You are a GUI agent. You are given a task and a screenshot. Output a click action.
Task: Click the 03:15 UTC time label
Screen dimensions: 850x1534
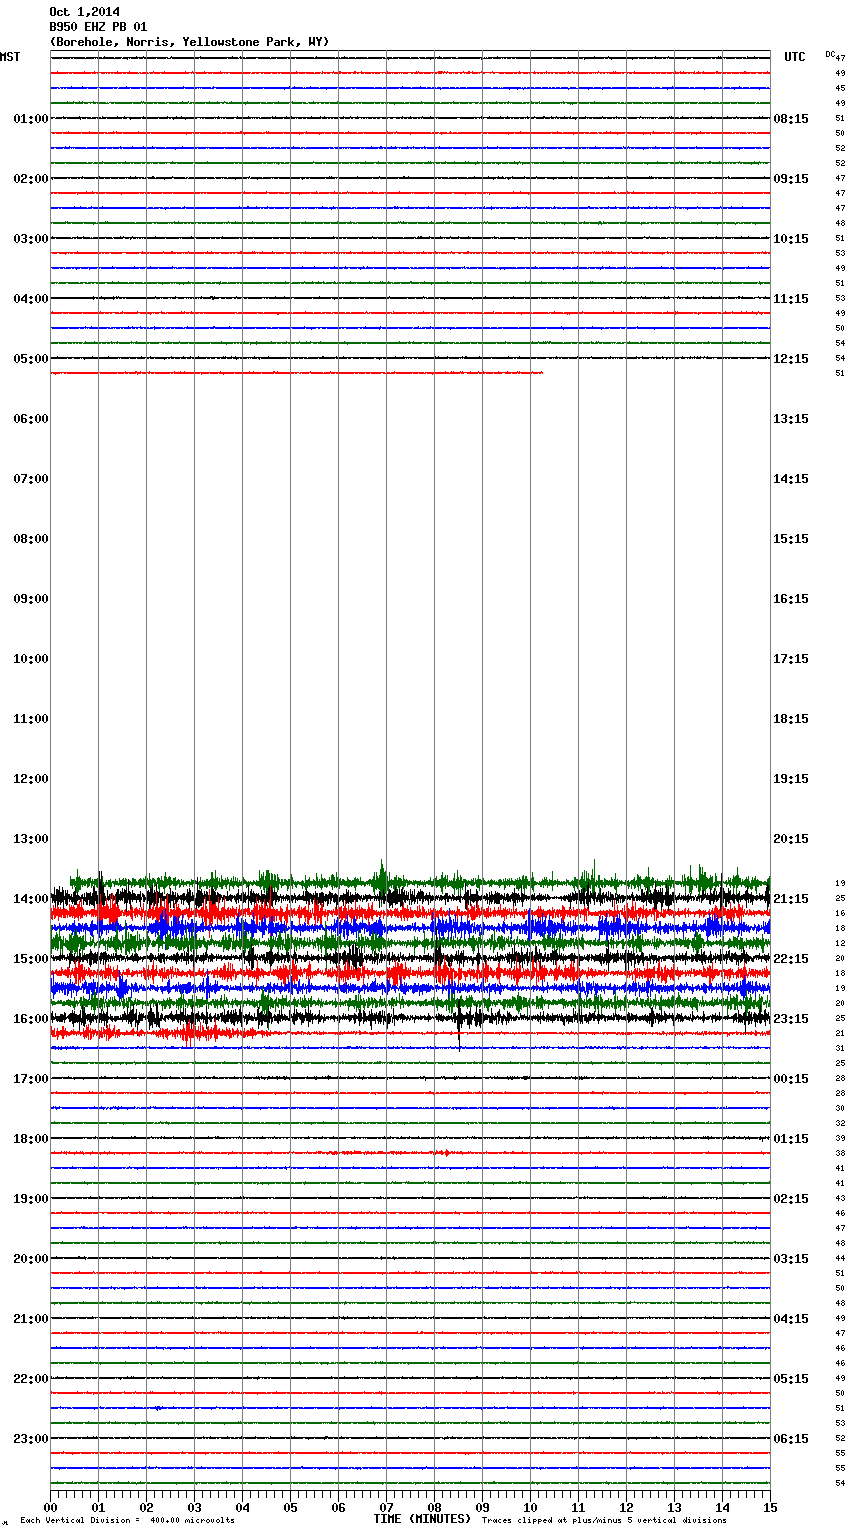(791, 1259)
